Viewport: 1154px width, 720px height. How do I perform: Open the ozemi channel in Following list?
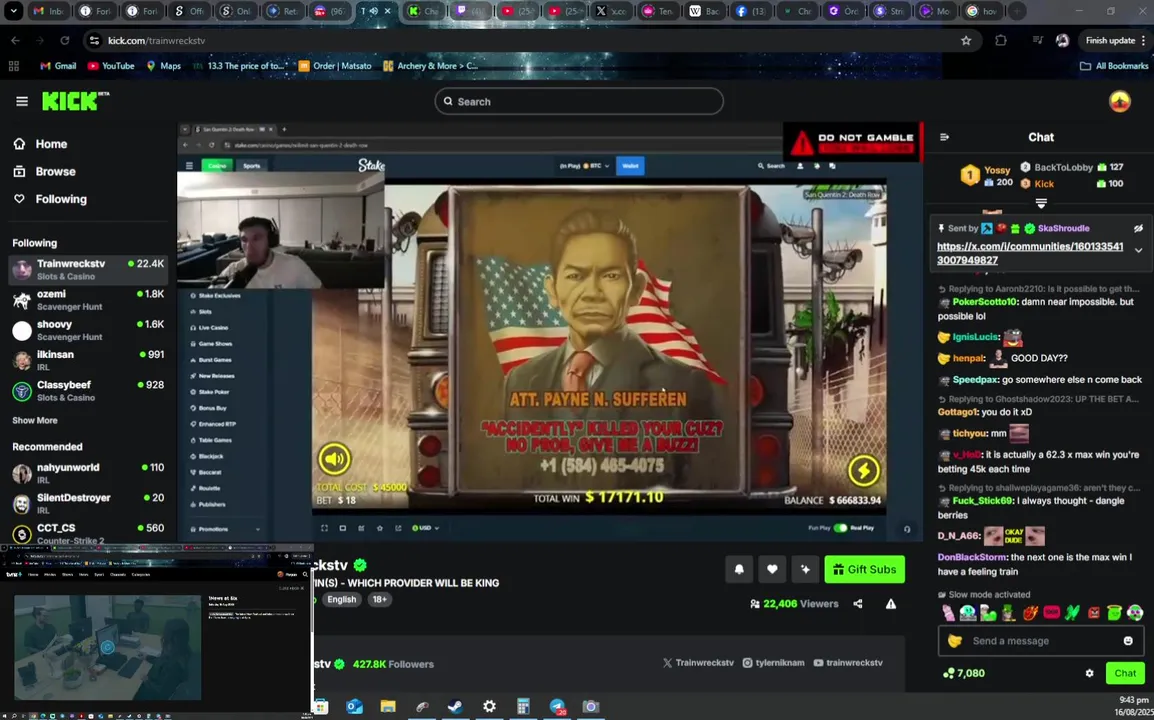point(88,300)
